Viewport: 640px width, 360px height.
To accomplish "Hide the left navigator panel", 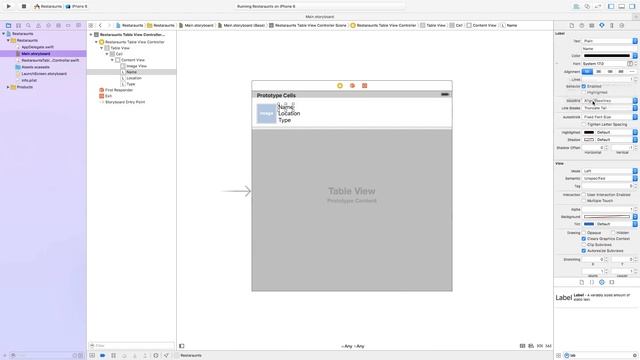I will point(611,7).
